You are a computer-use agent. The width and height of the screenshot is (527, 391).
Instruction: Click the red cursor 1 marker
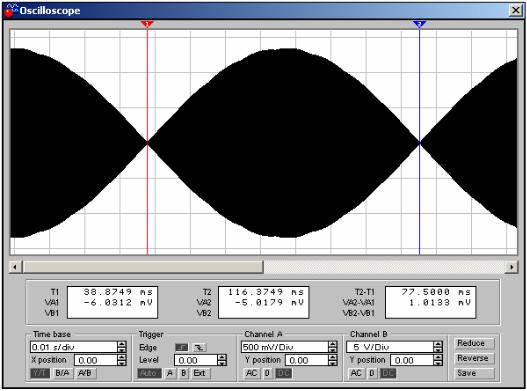tap(147, 24)
